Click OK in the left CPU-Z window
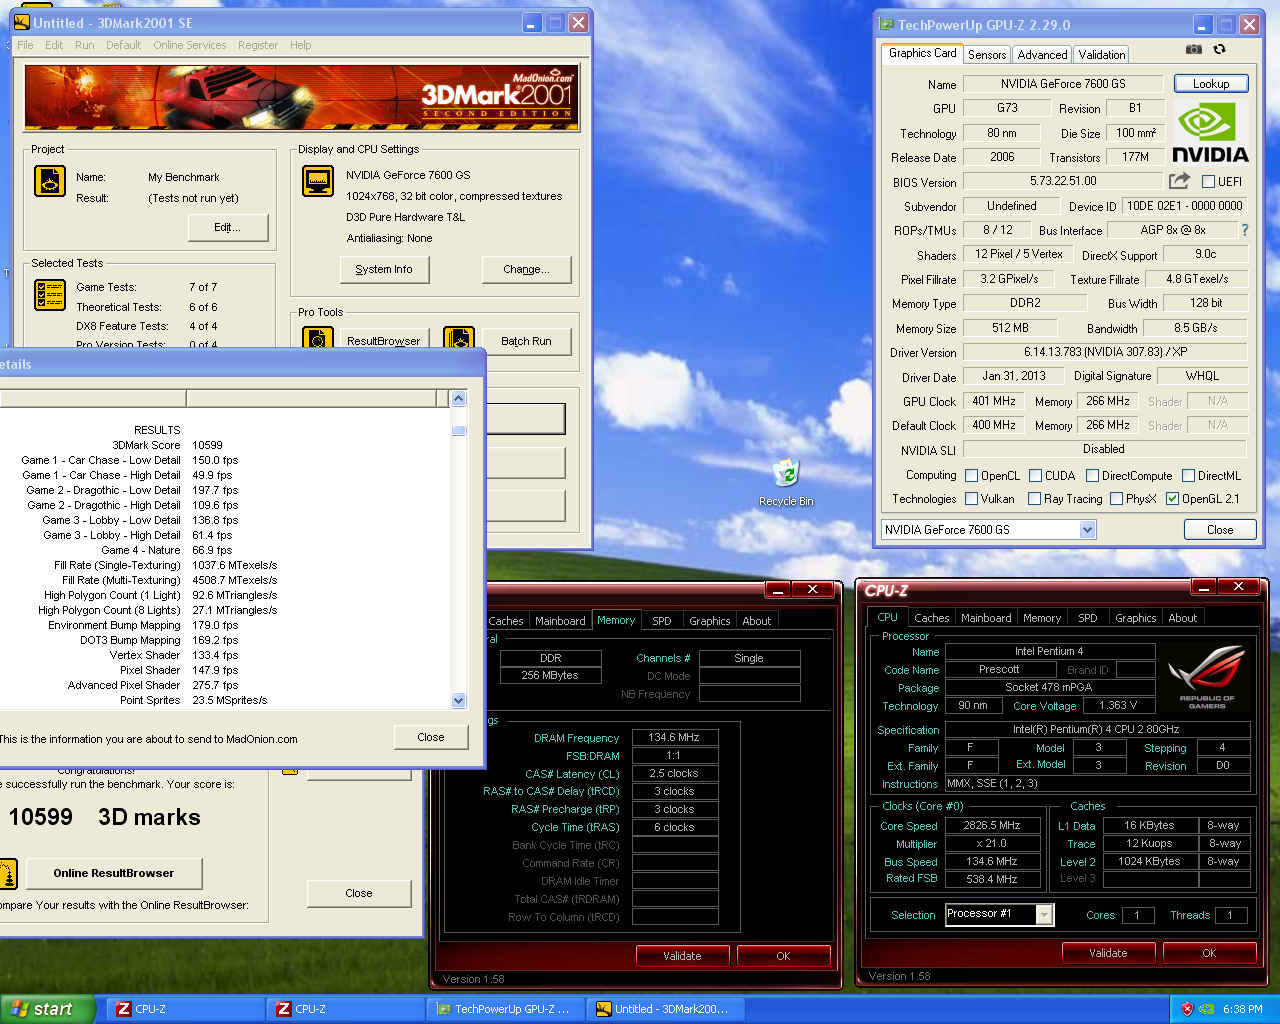Viewport: 1280px width, 1024px height. tap(783, 956)
